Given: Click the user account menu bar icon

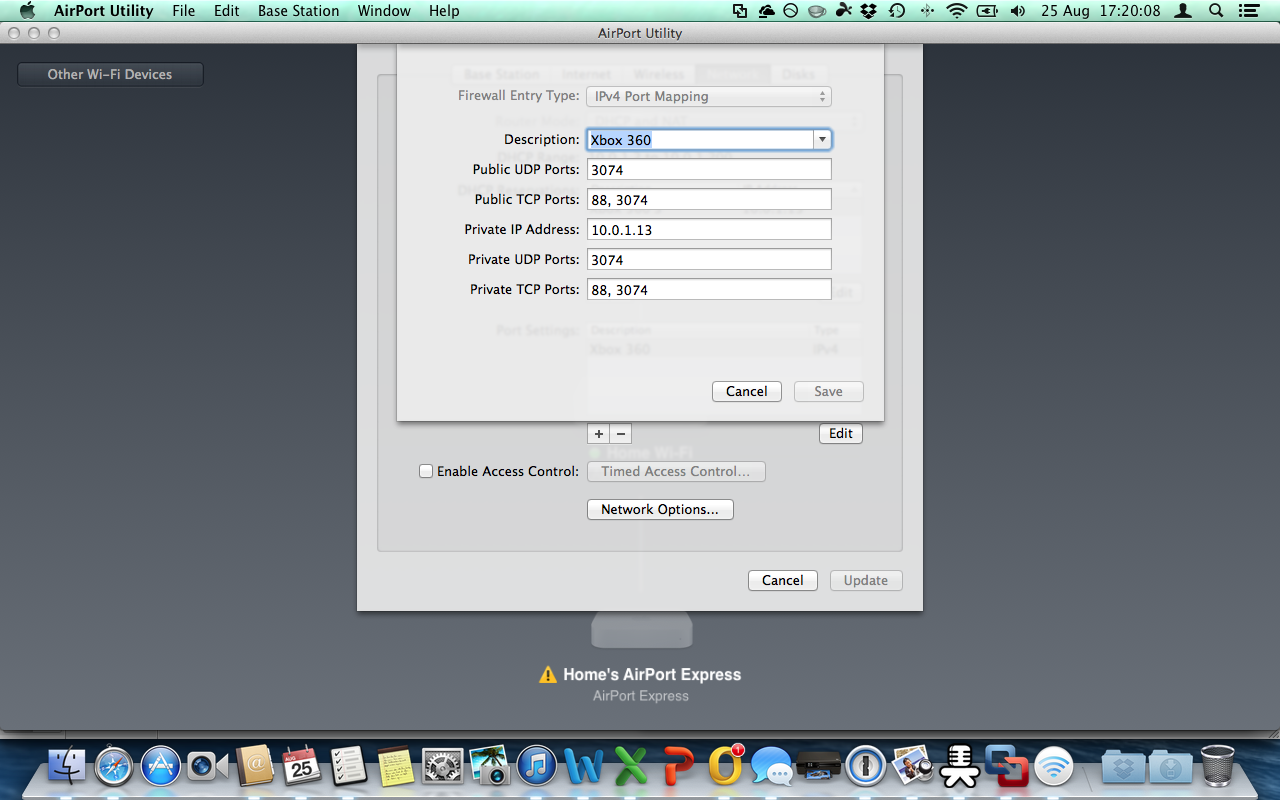Looking at the screenshot, I should click(x=1184, y=11).
